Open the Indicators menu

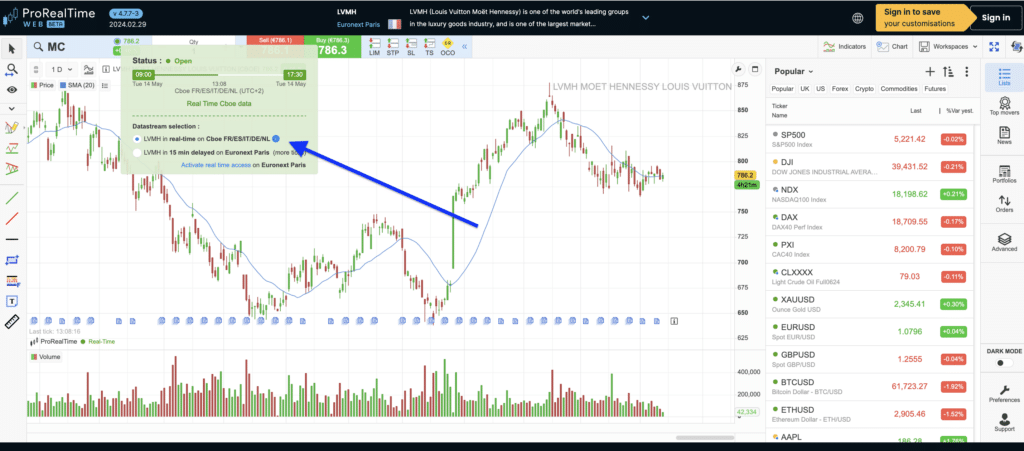click(x=845, y=47)
